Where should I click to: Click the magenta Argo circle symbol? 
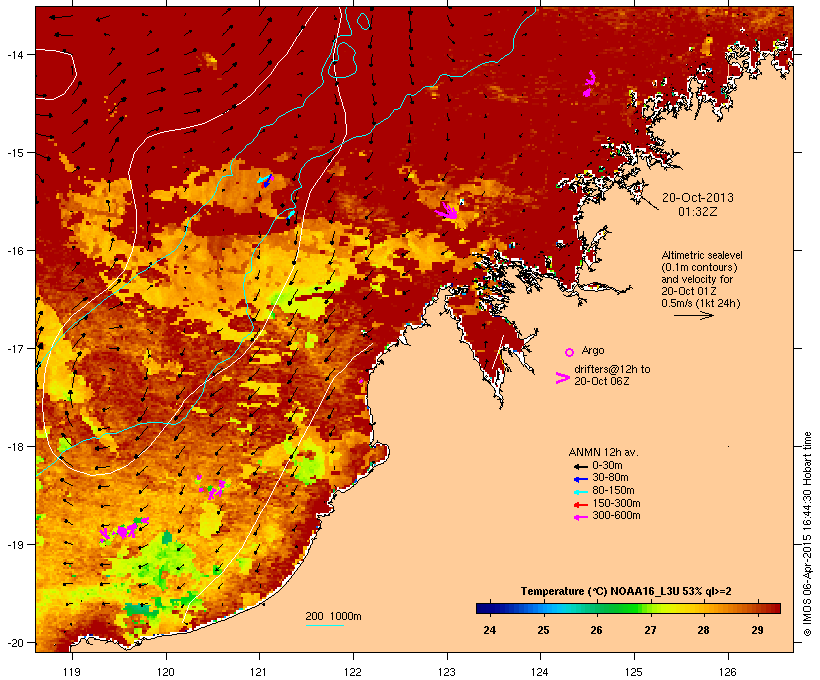[x=570, y=352]
